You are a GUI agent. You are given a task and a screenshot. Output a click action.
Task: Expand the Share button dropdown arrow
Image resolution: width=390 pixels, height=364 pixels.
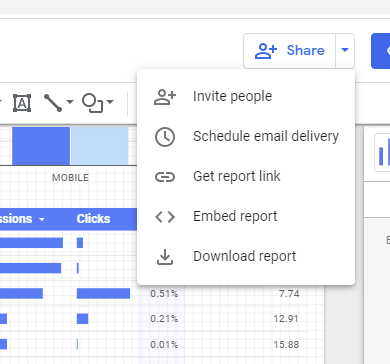click(345, 51)
